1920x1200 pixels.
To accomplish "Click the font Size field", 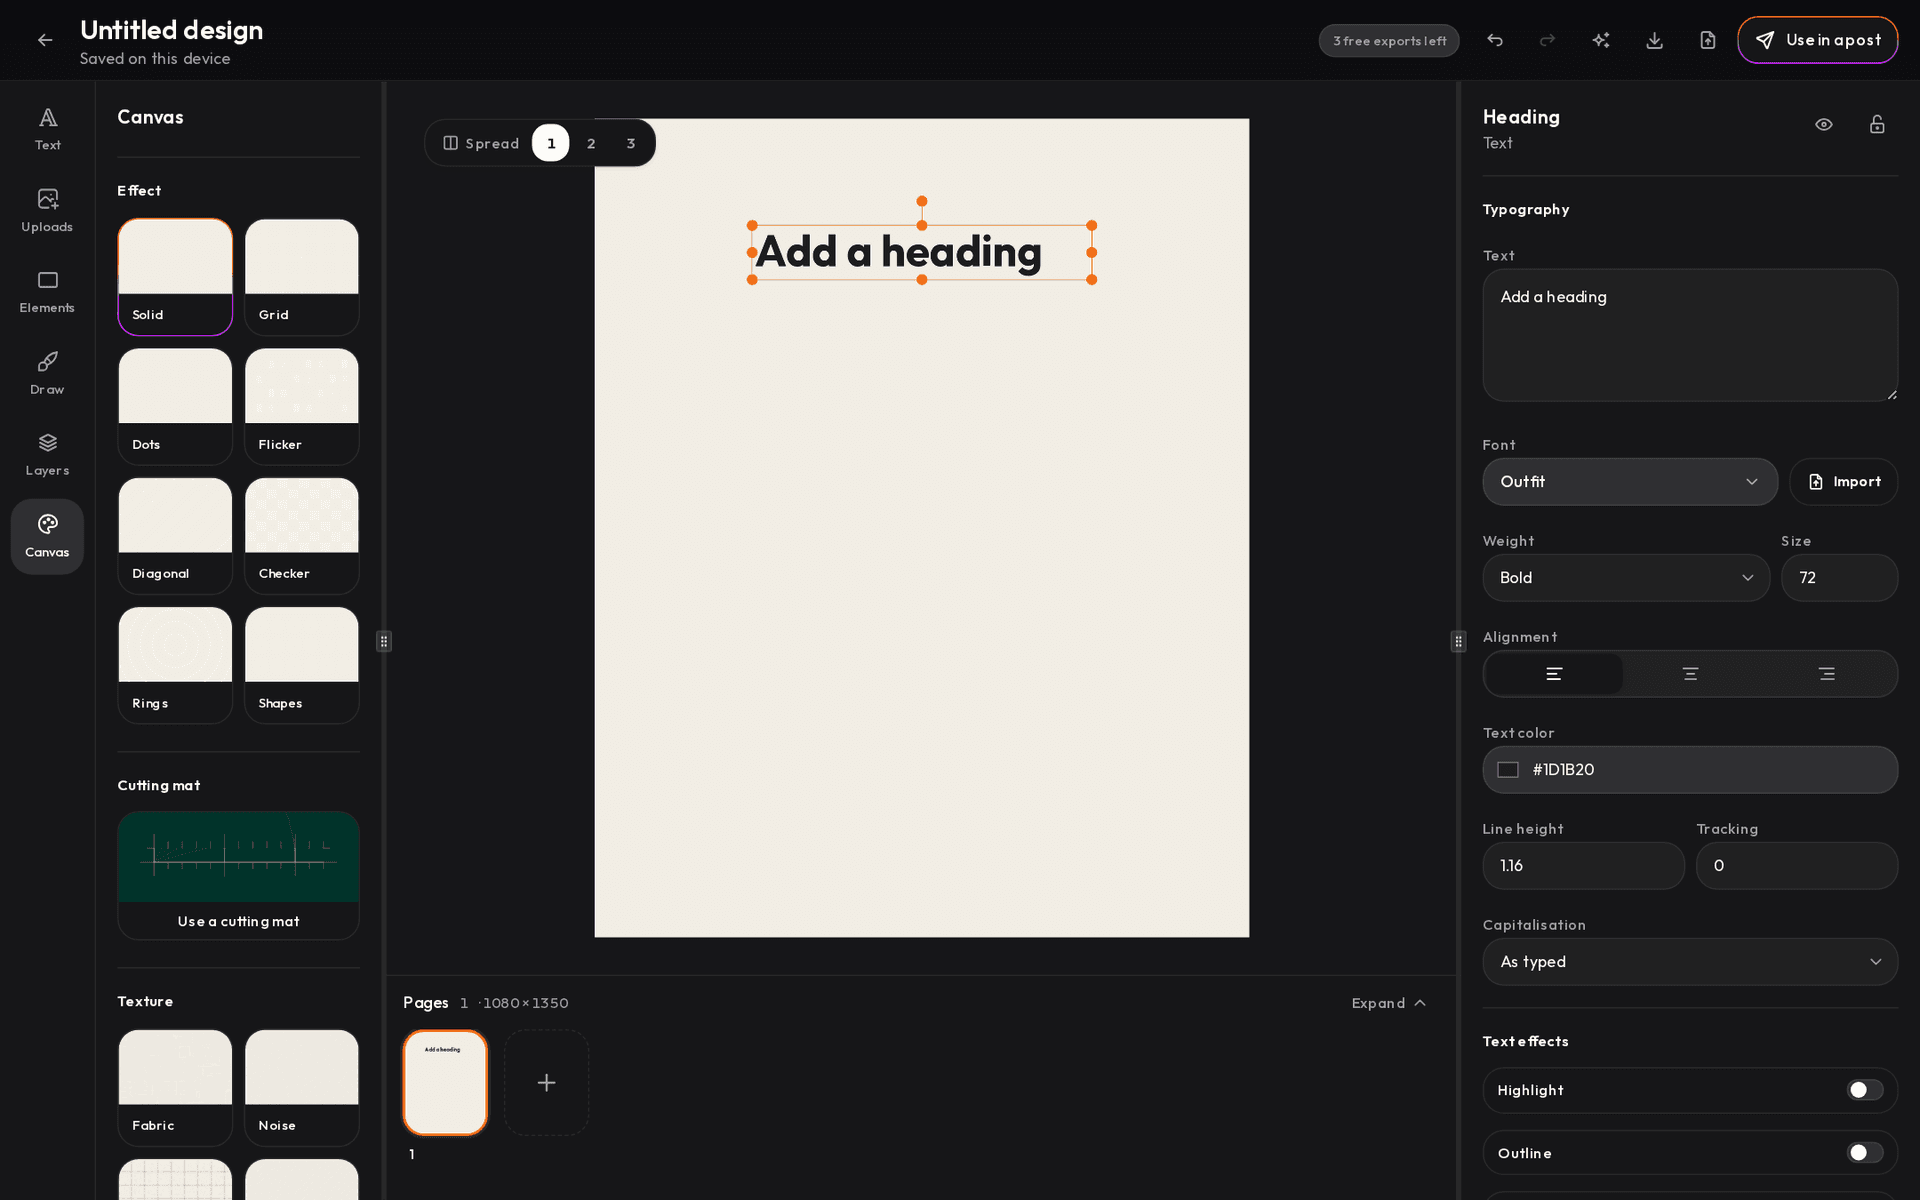I will (1839, 578).
